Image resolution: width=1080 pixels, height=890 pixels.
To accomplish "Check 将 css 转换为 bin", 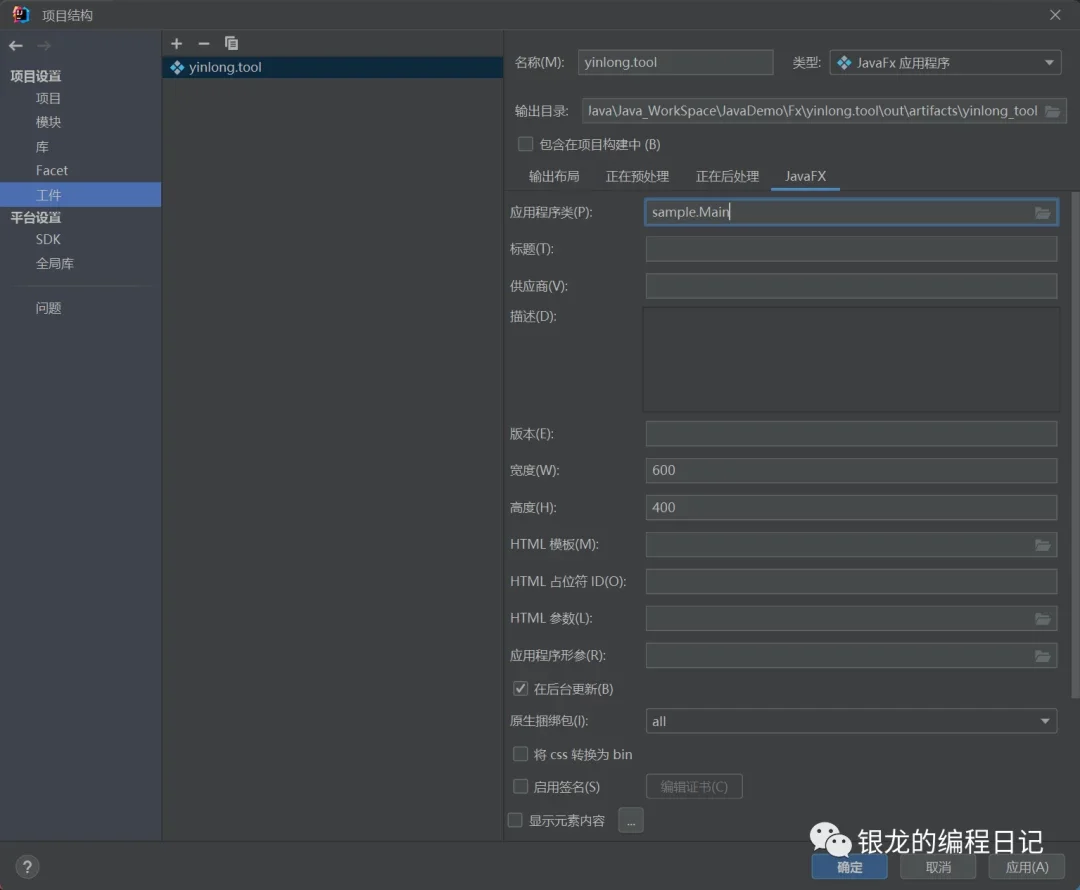I will pyautogui.click(x=520, y=754).
